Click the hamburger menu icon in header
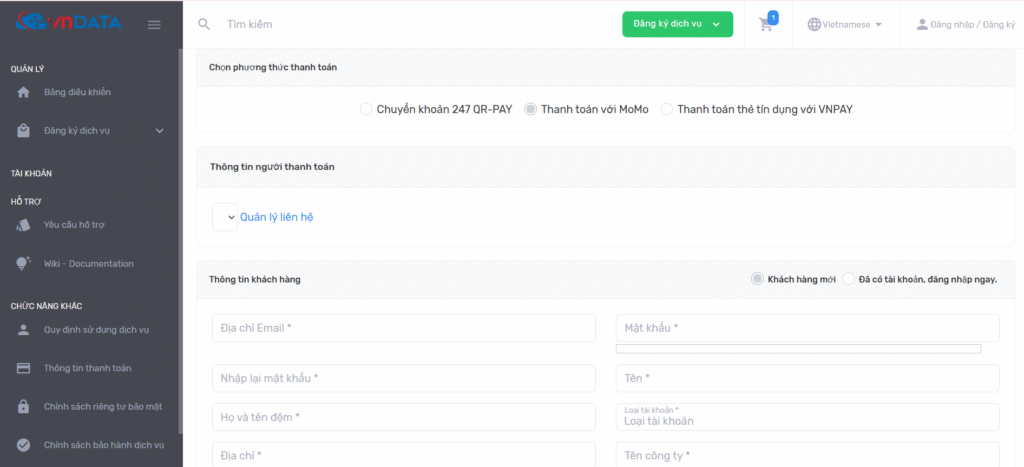This screenshot has width=1024, height=467. pyautogui.click(x=154, y=25)
